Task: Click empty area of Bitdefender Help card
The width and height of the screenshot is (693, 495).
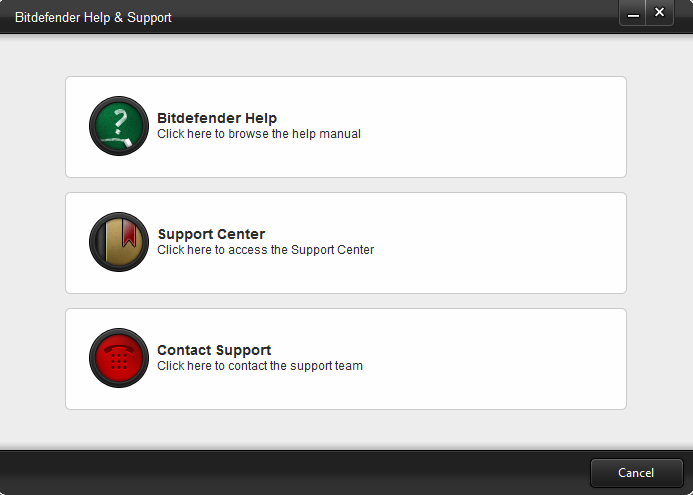Action: [486, 127]
